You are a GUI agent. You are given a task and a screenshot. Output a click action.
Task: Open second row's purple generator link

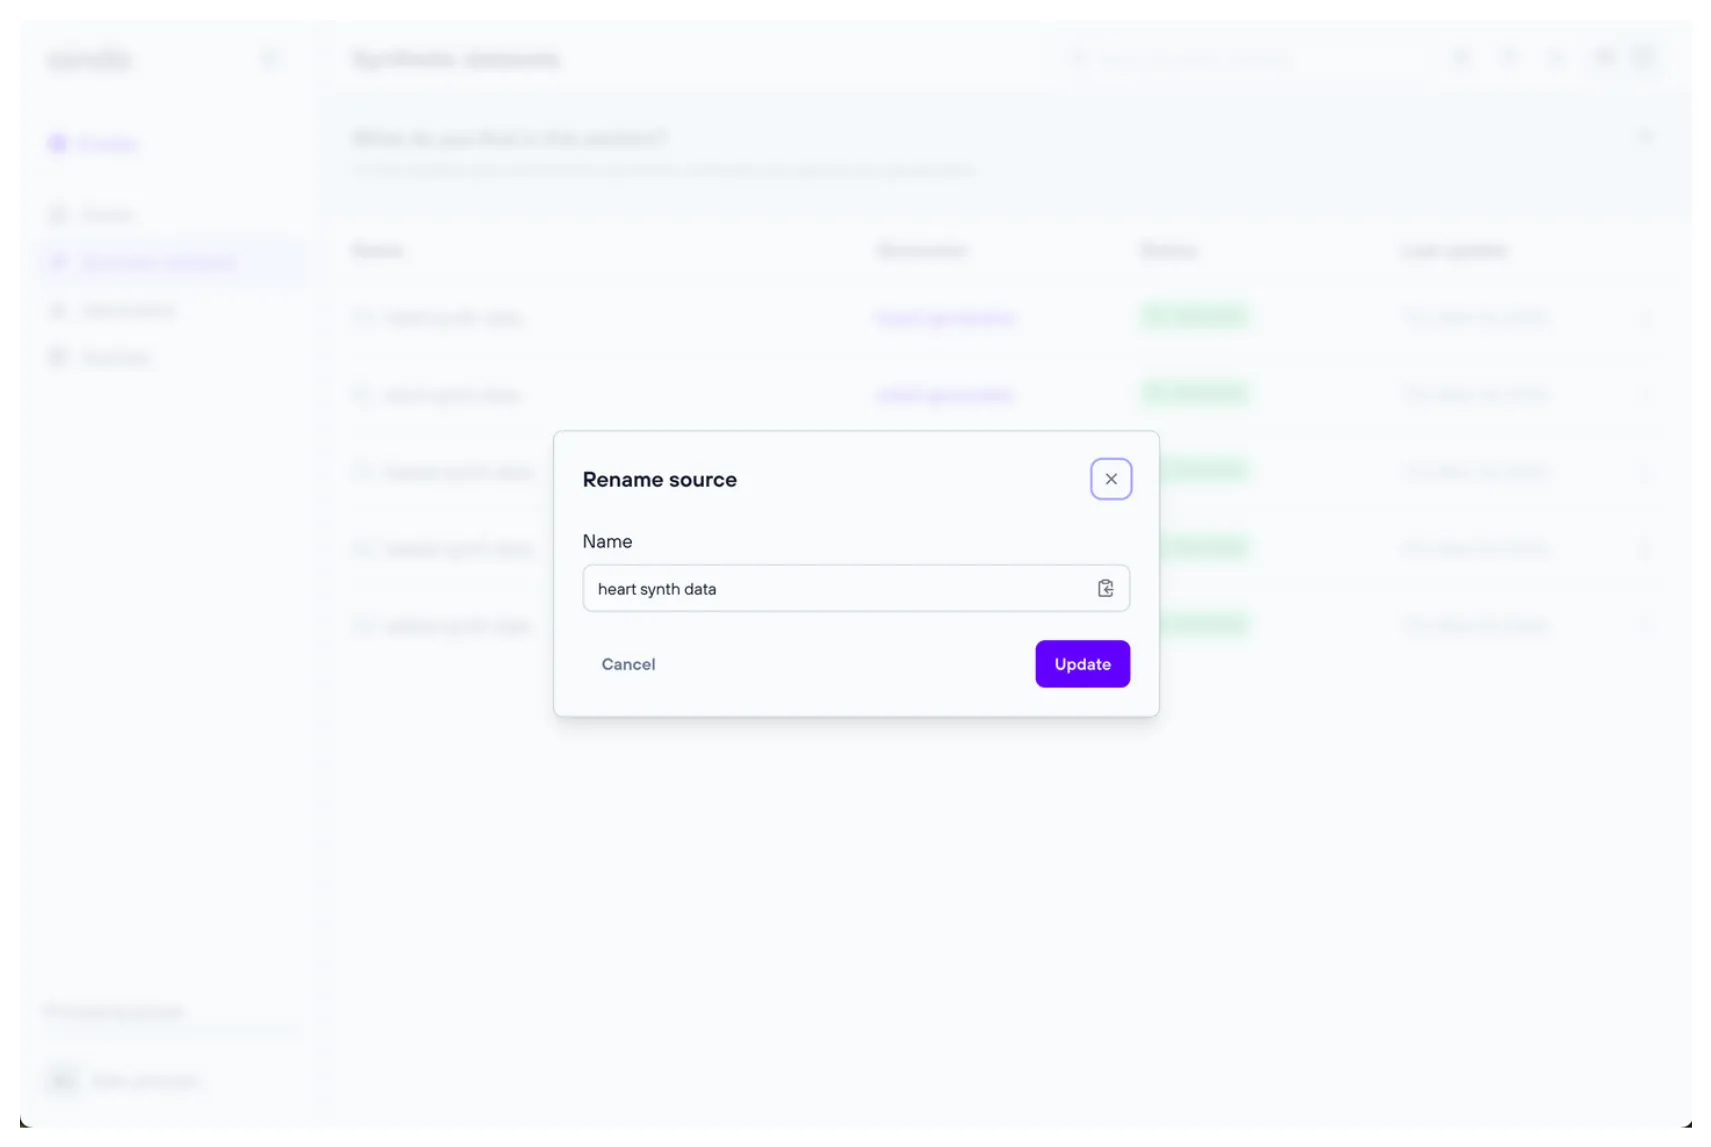[x=945, y=395]
